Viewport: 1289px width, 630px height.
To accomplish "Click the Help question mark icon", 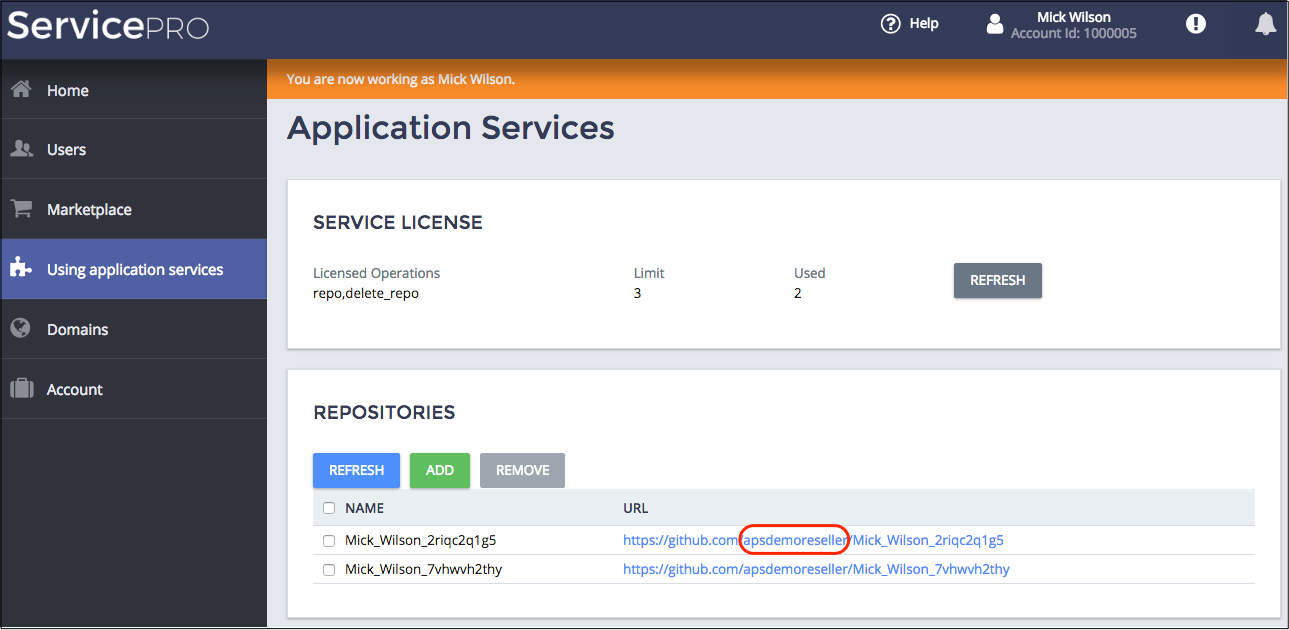I will click(890, 24).
